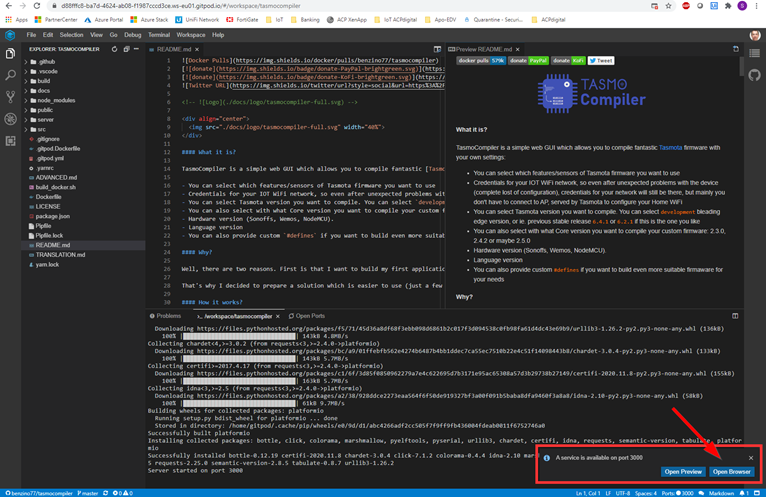Select TRANSLATION.md file

point(60,255)
